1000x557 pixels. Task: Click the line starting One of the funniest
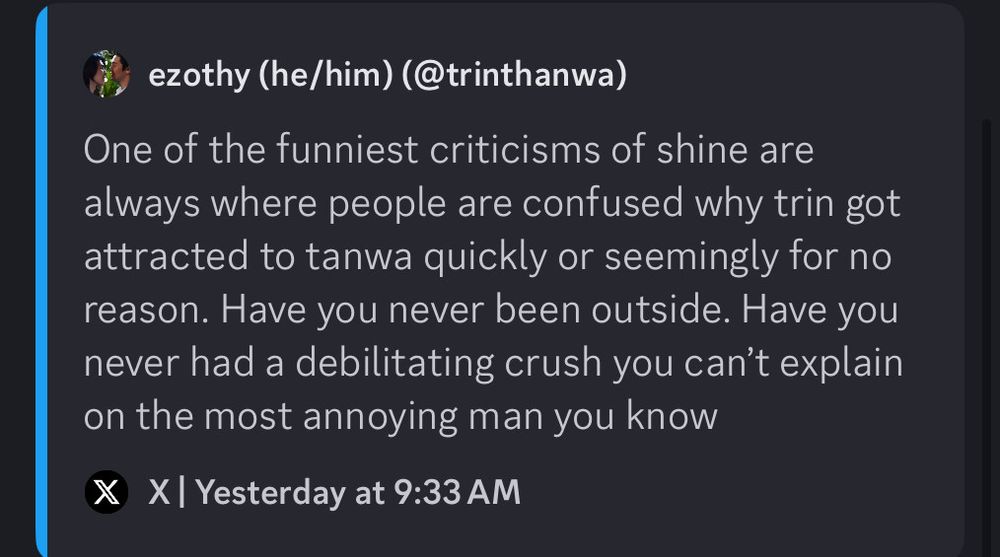(x=448, y=150)
